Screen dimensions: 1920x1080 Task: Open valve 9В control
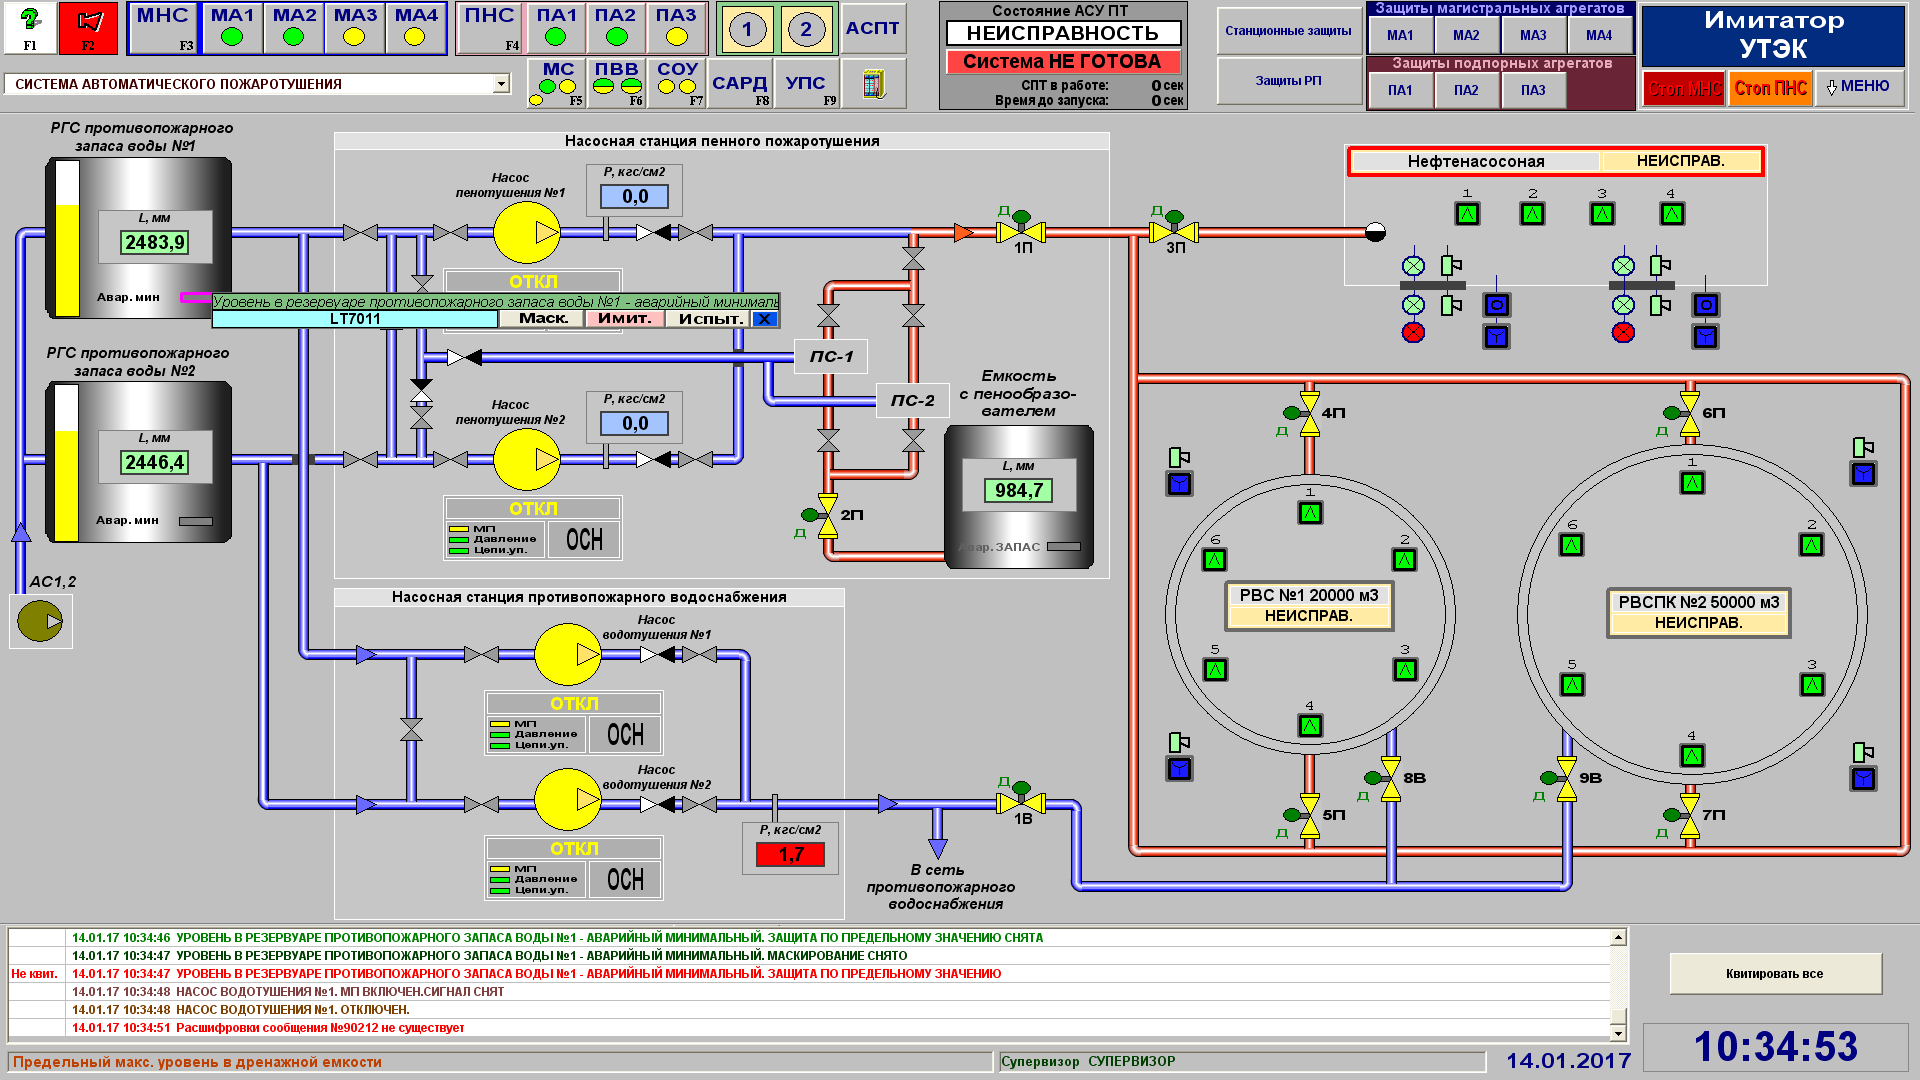pyautogui.click(x=1565, y=779)
